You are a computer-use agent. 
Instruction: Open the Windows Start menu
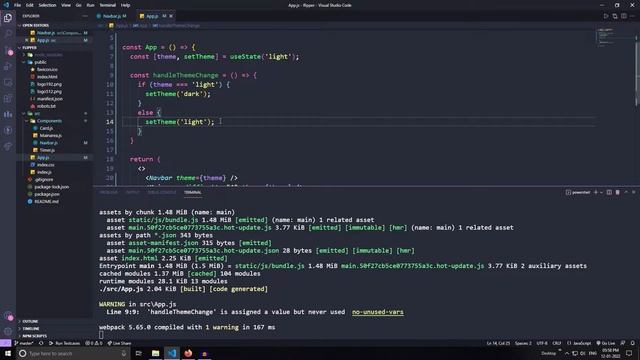(x=8, y=353)
